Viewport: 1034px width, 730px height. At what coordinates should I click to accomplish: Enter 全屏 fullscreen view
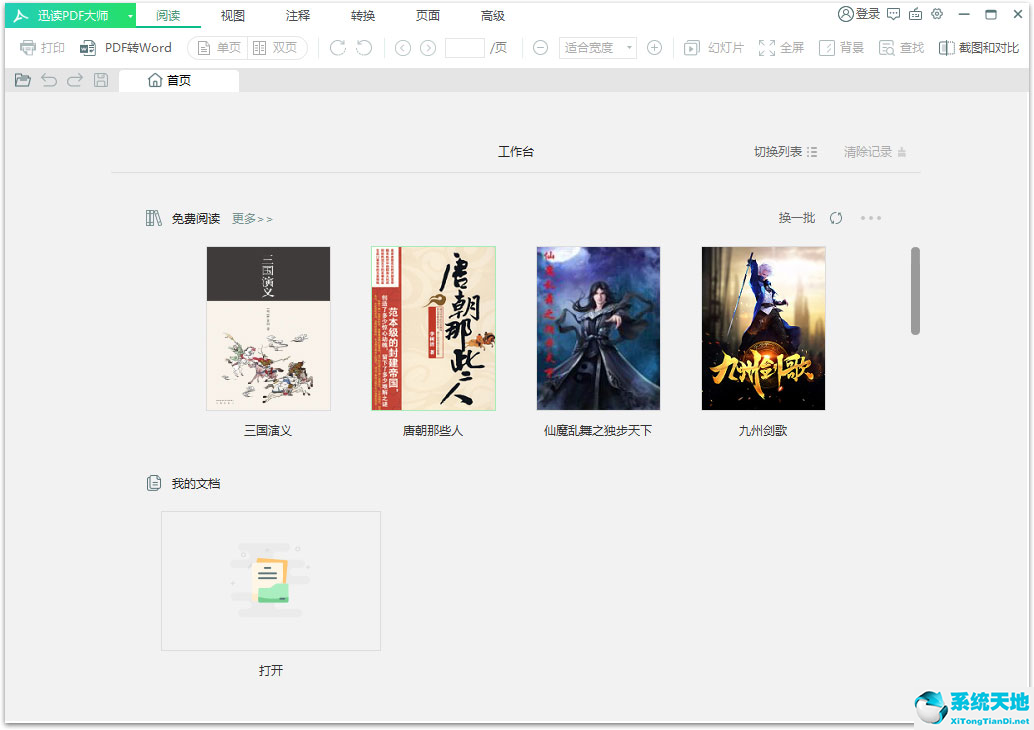[781, 47]
